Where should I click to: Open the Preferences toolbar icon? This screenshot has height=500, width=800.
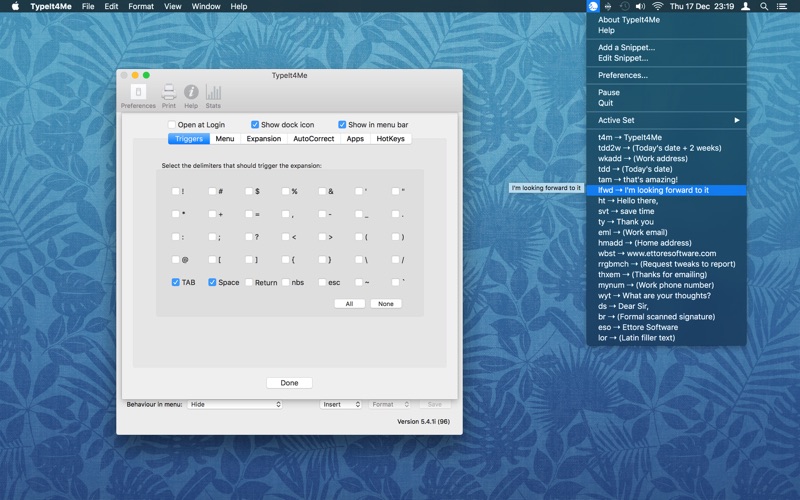pos(138,93)
